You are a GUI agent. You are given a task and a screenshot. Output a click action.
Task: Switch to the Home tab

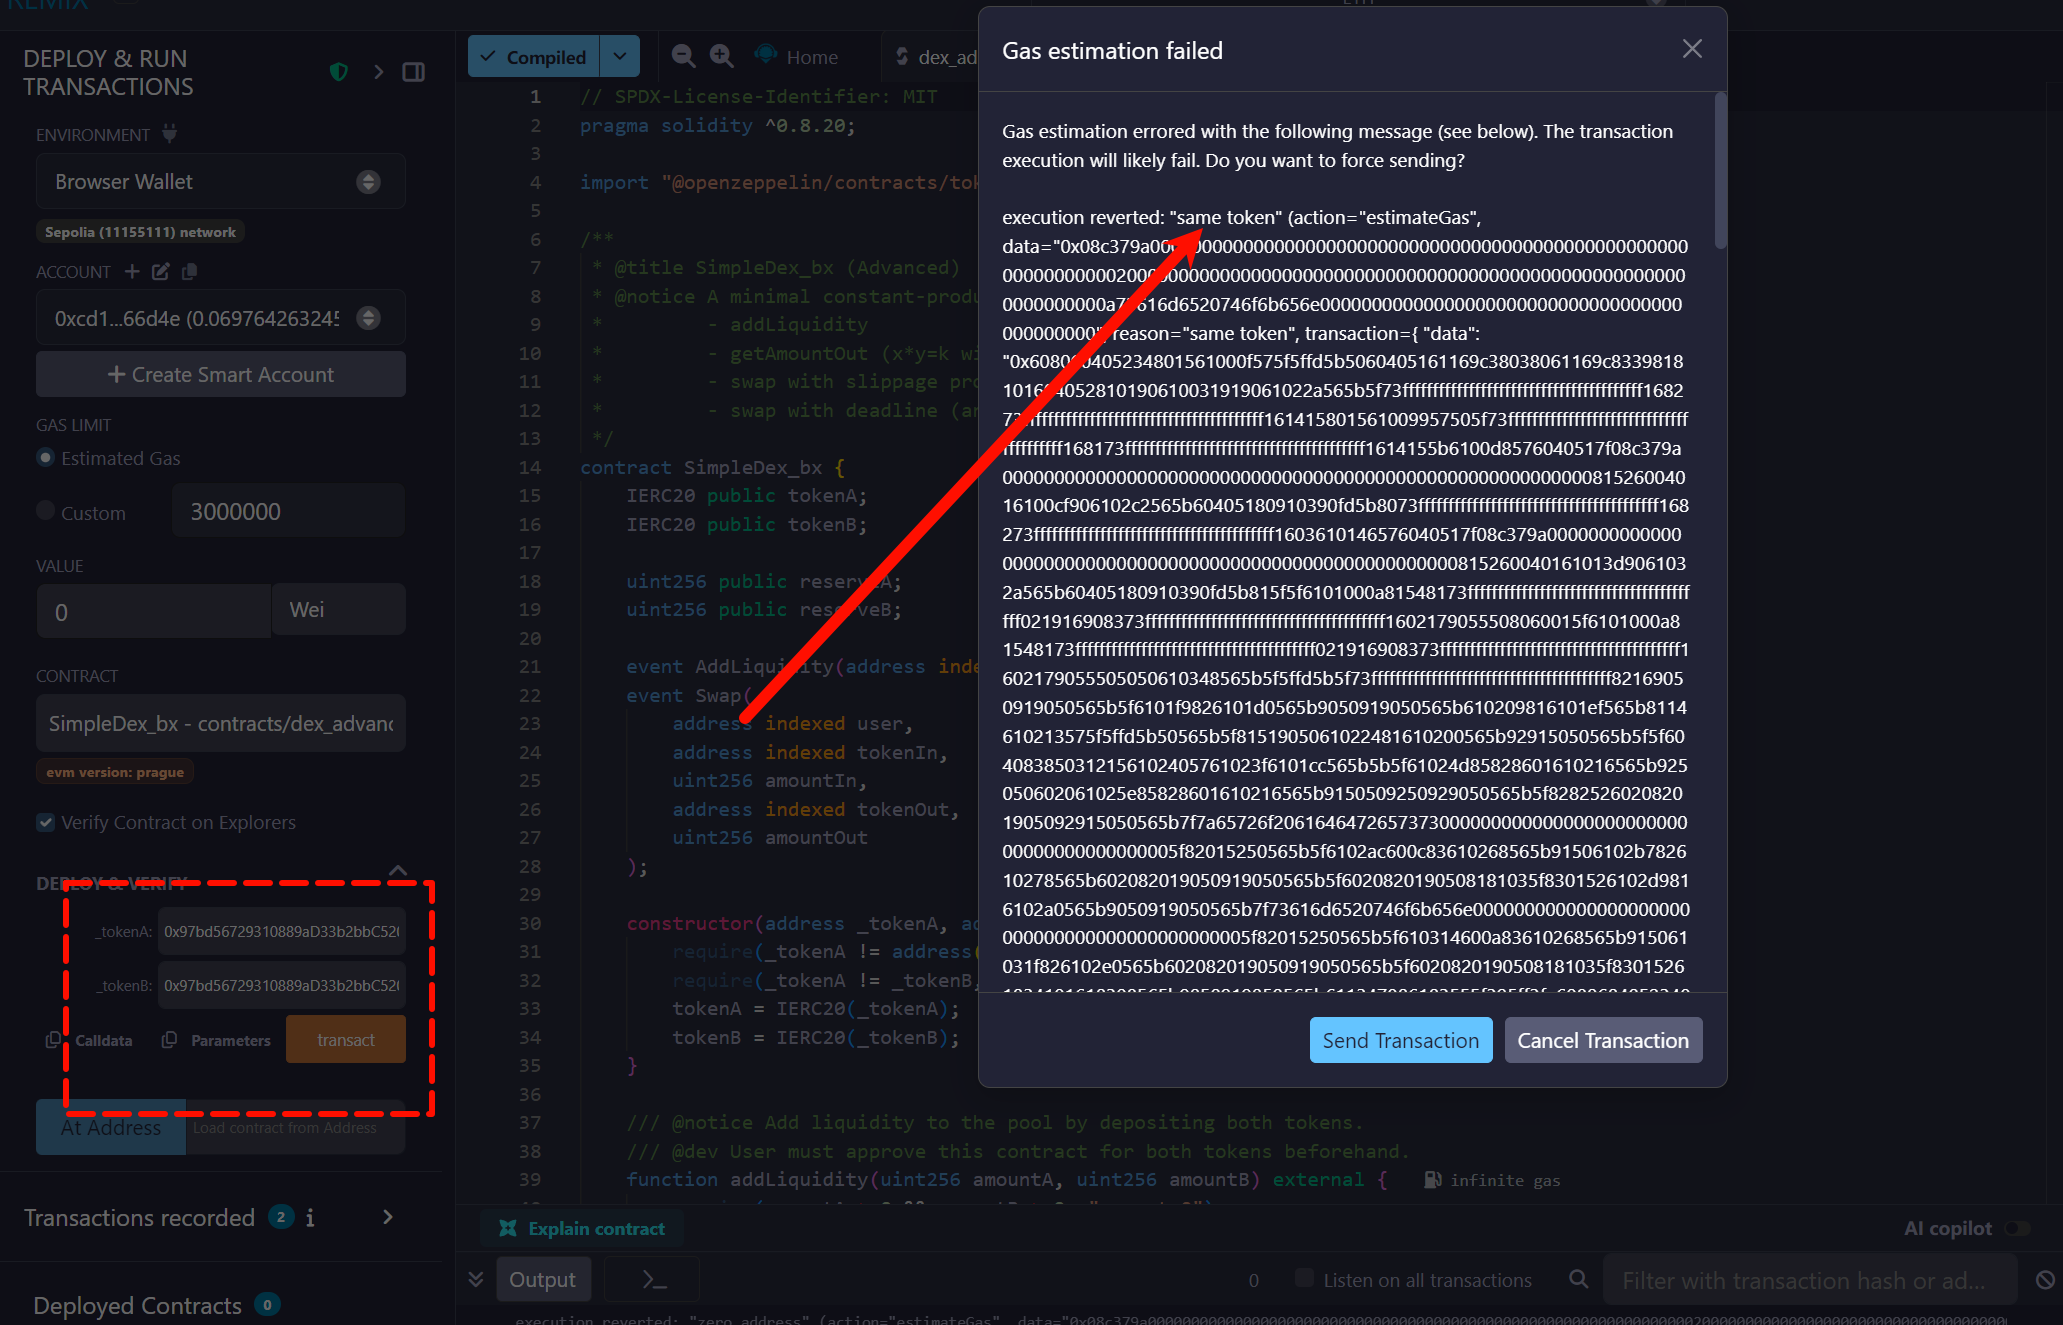(810, 57)
